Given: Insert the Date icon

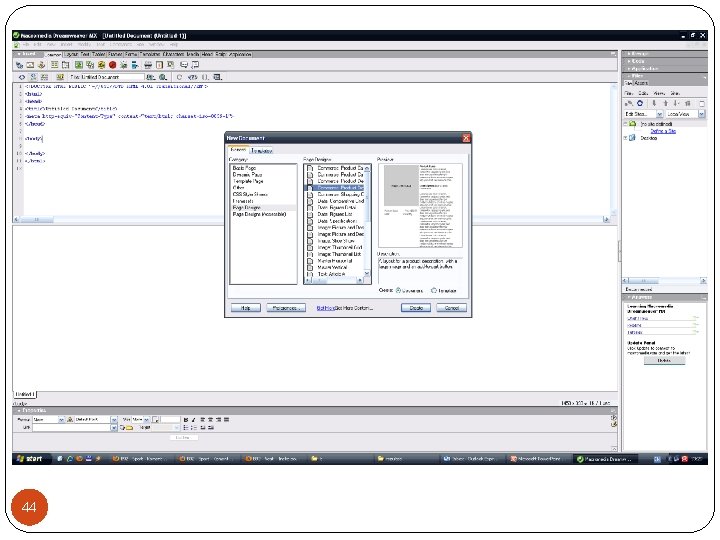Looking at the screenshot, I should (x=159, y=65).
